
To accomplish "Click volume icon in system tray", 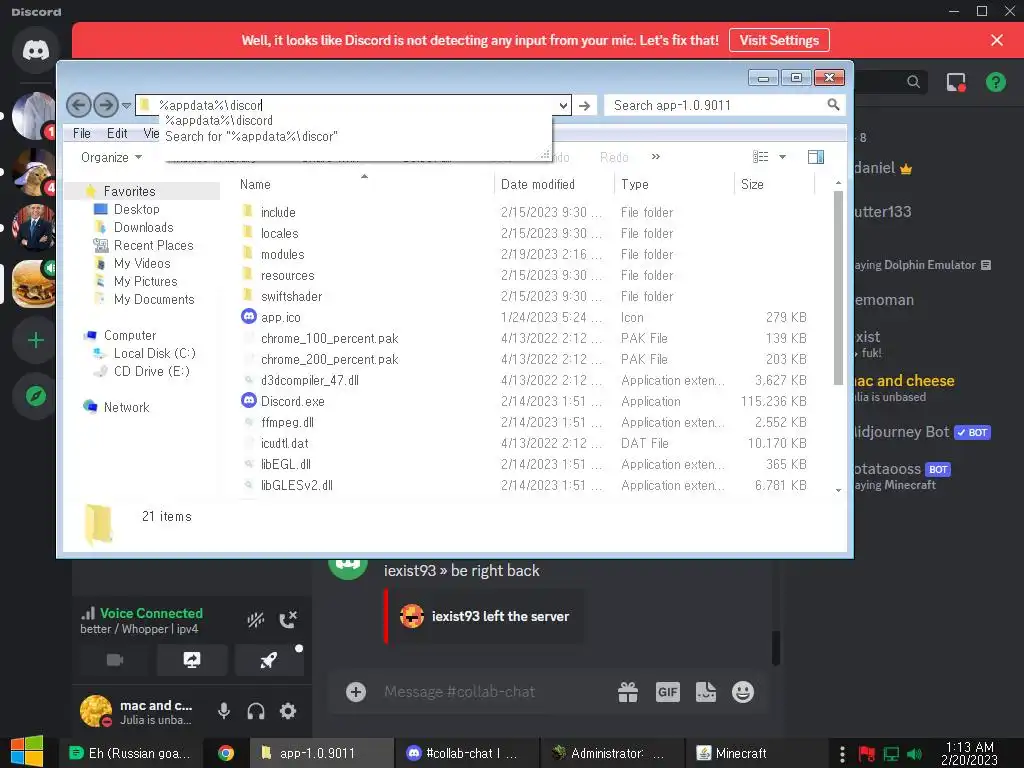I will [x=915, y=754].
